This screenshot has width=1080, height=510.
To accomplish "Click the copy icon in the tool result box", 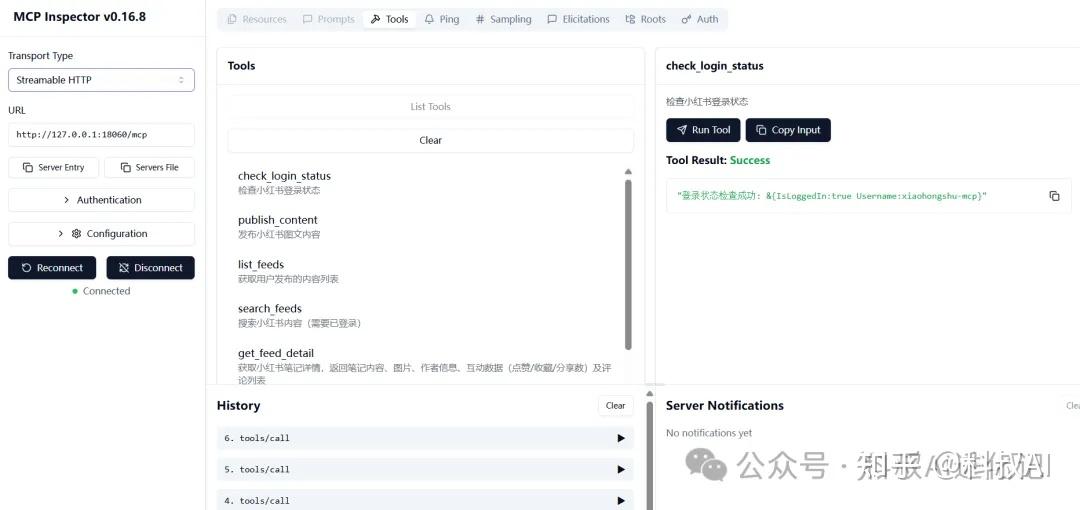I will pyautogui.click(x=1054, y=196).
